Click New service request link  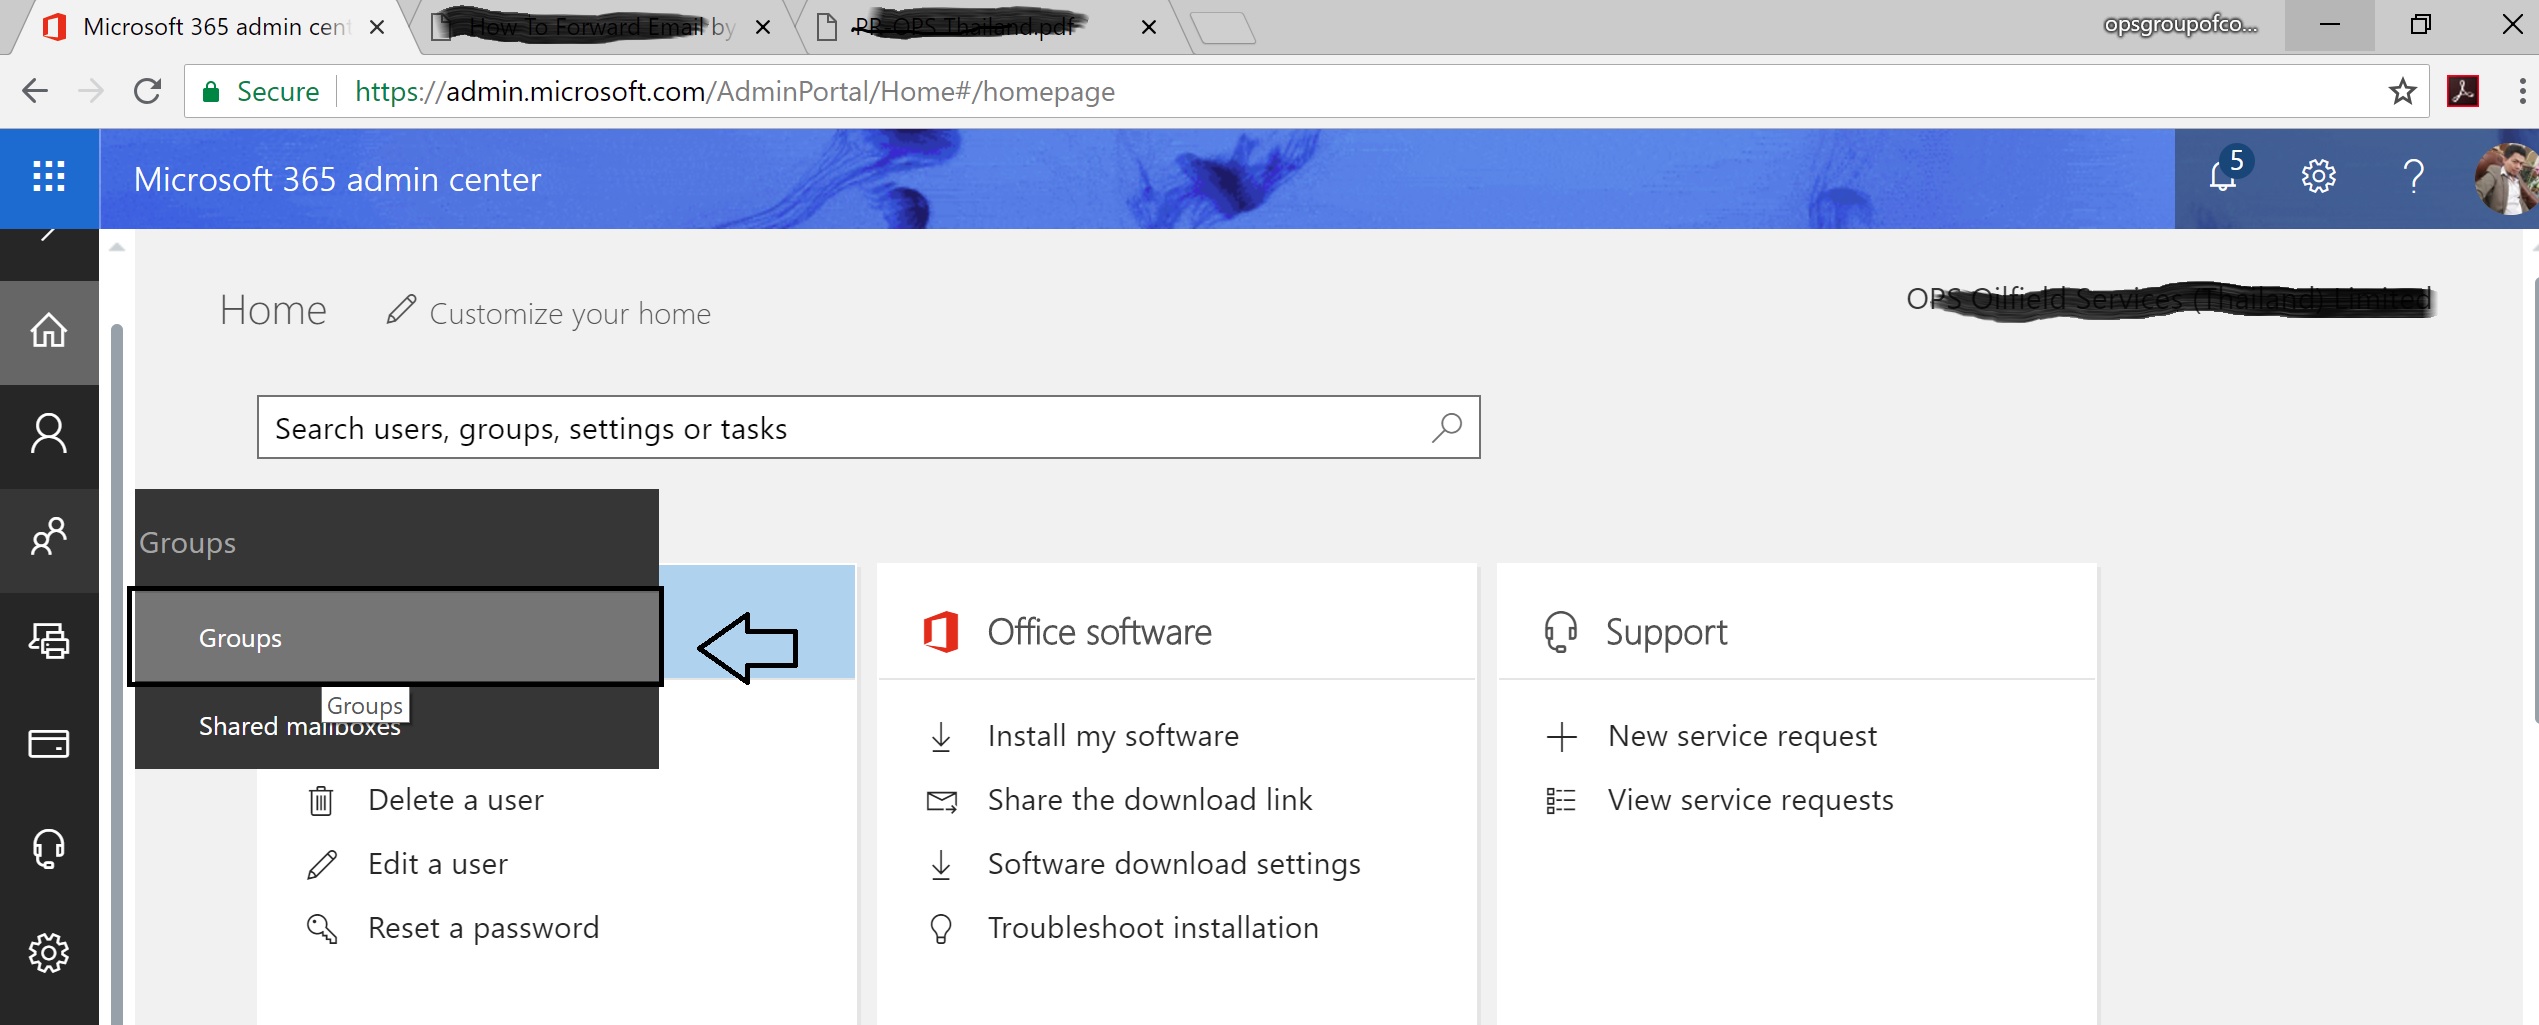click(1742, 736)
